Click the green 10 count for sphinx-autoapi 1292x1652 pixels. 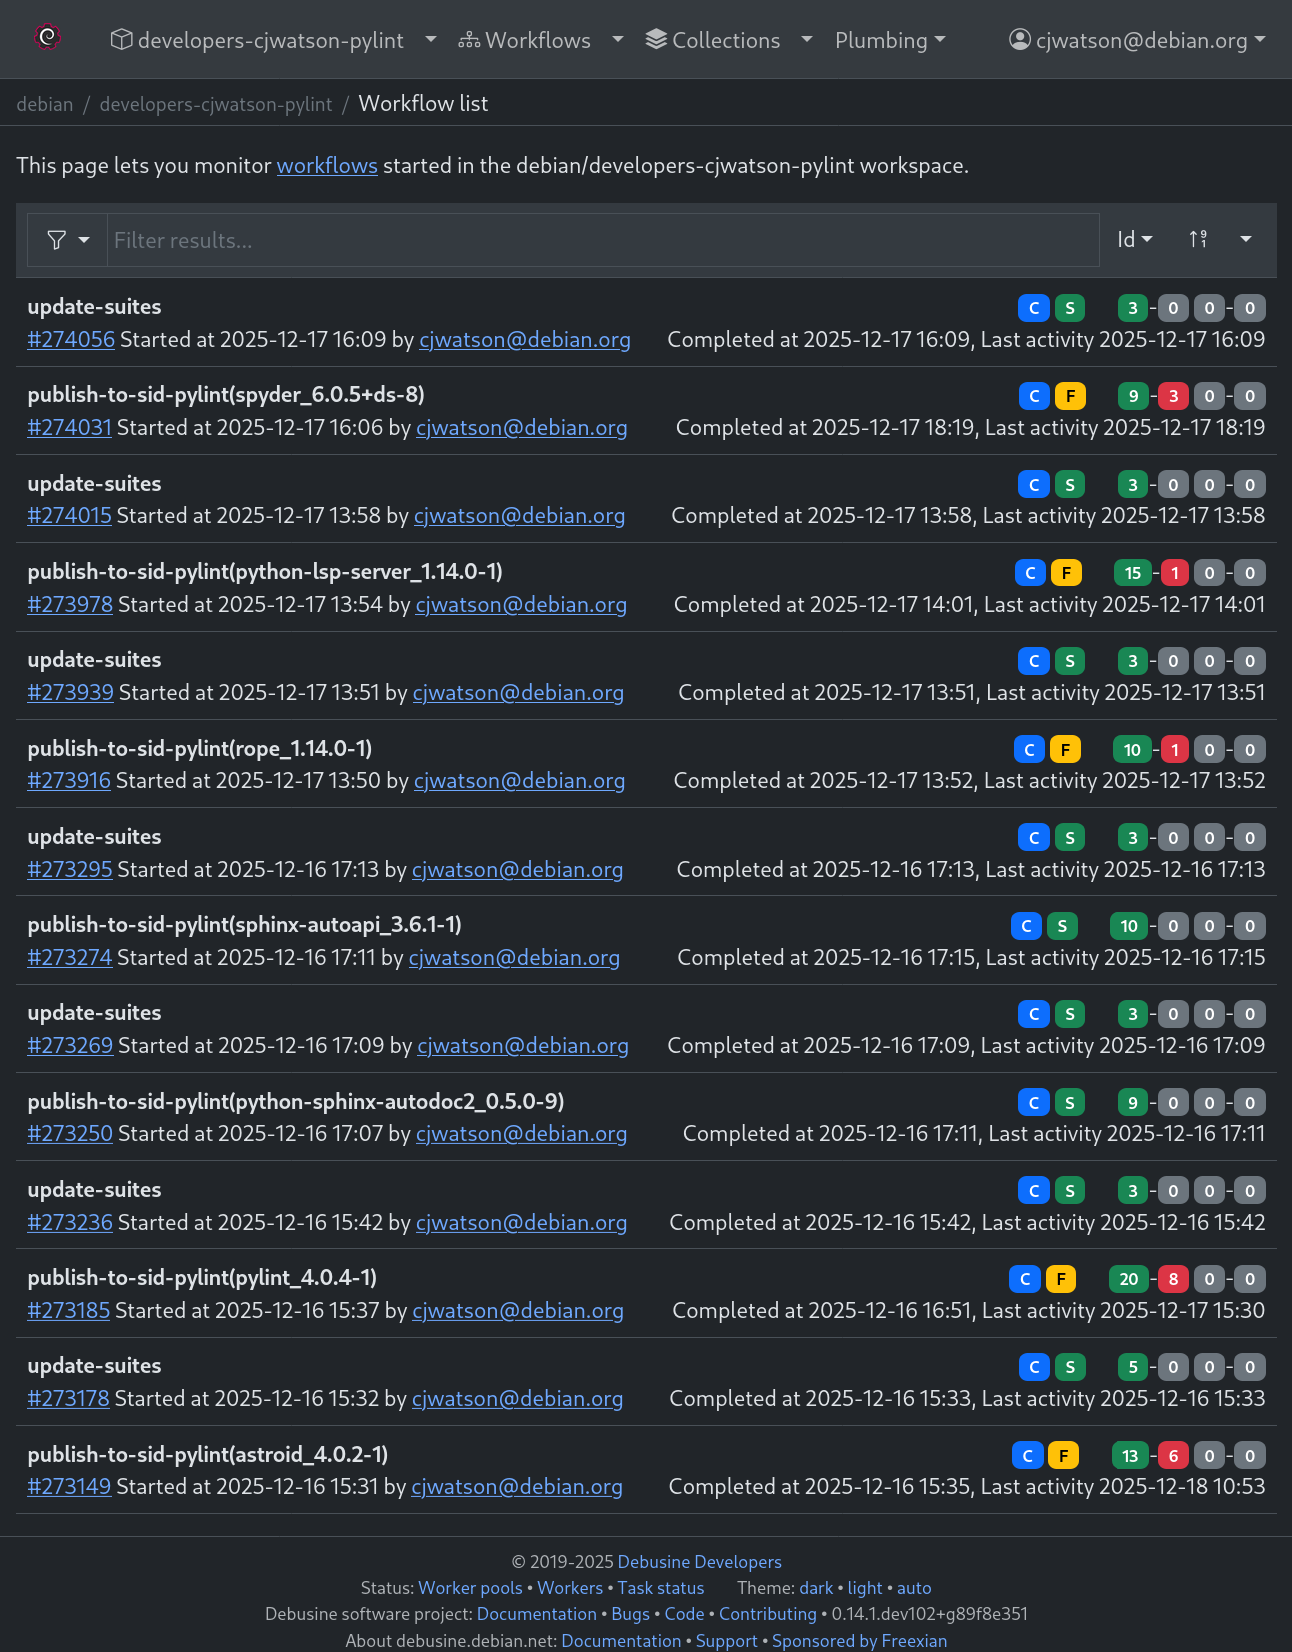1129,926
